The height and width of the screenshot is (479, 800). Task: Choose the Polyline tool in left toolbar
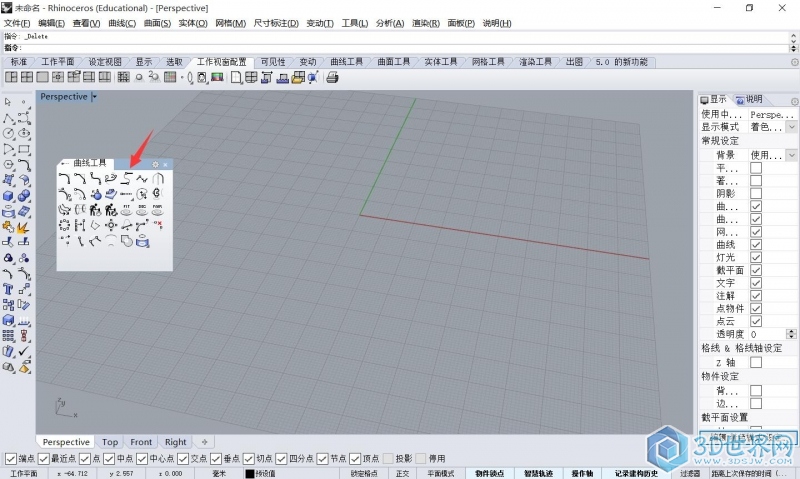[x=8, y=118]
